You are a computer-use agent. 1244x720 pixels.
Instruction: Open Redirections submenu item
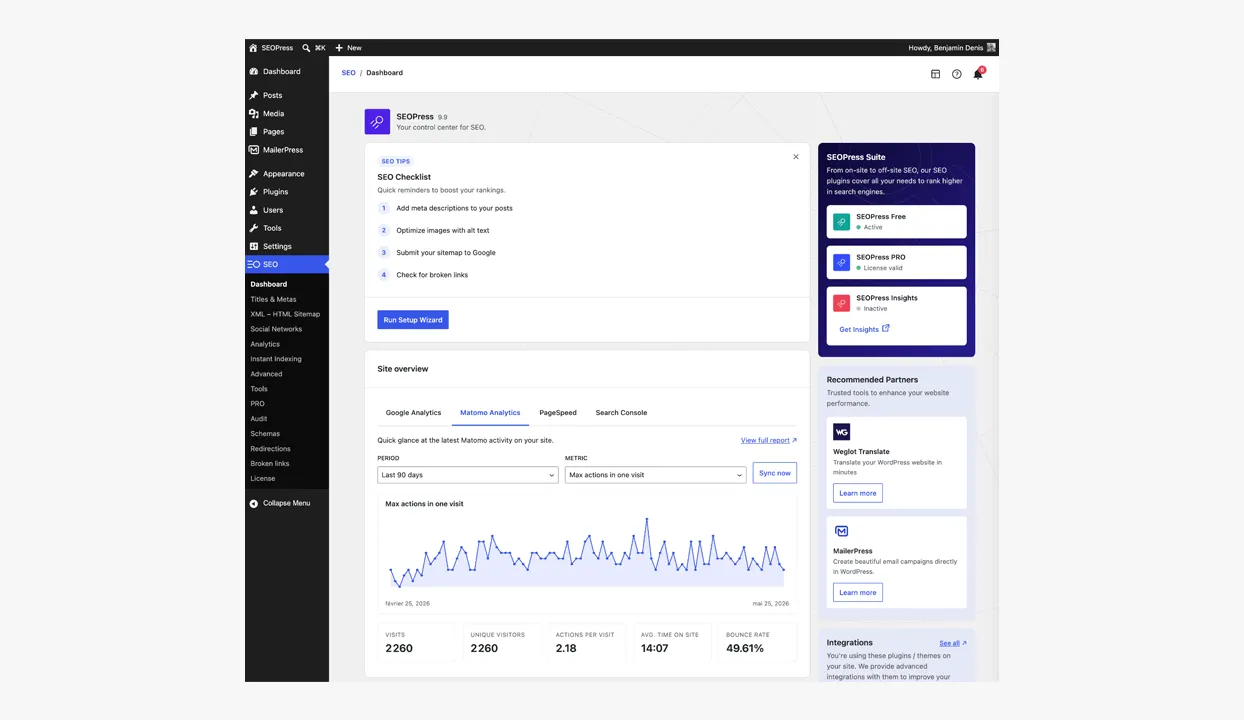[x=270, y=449]
